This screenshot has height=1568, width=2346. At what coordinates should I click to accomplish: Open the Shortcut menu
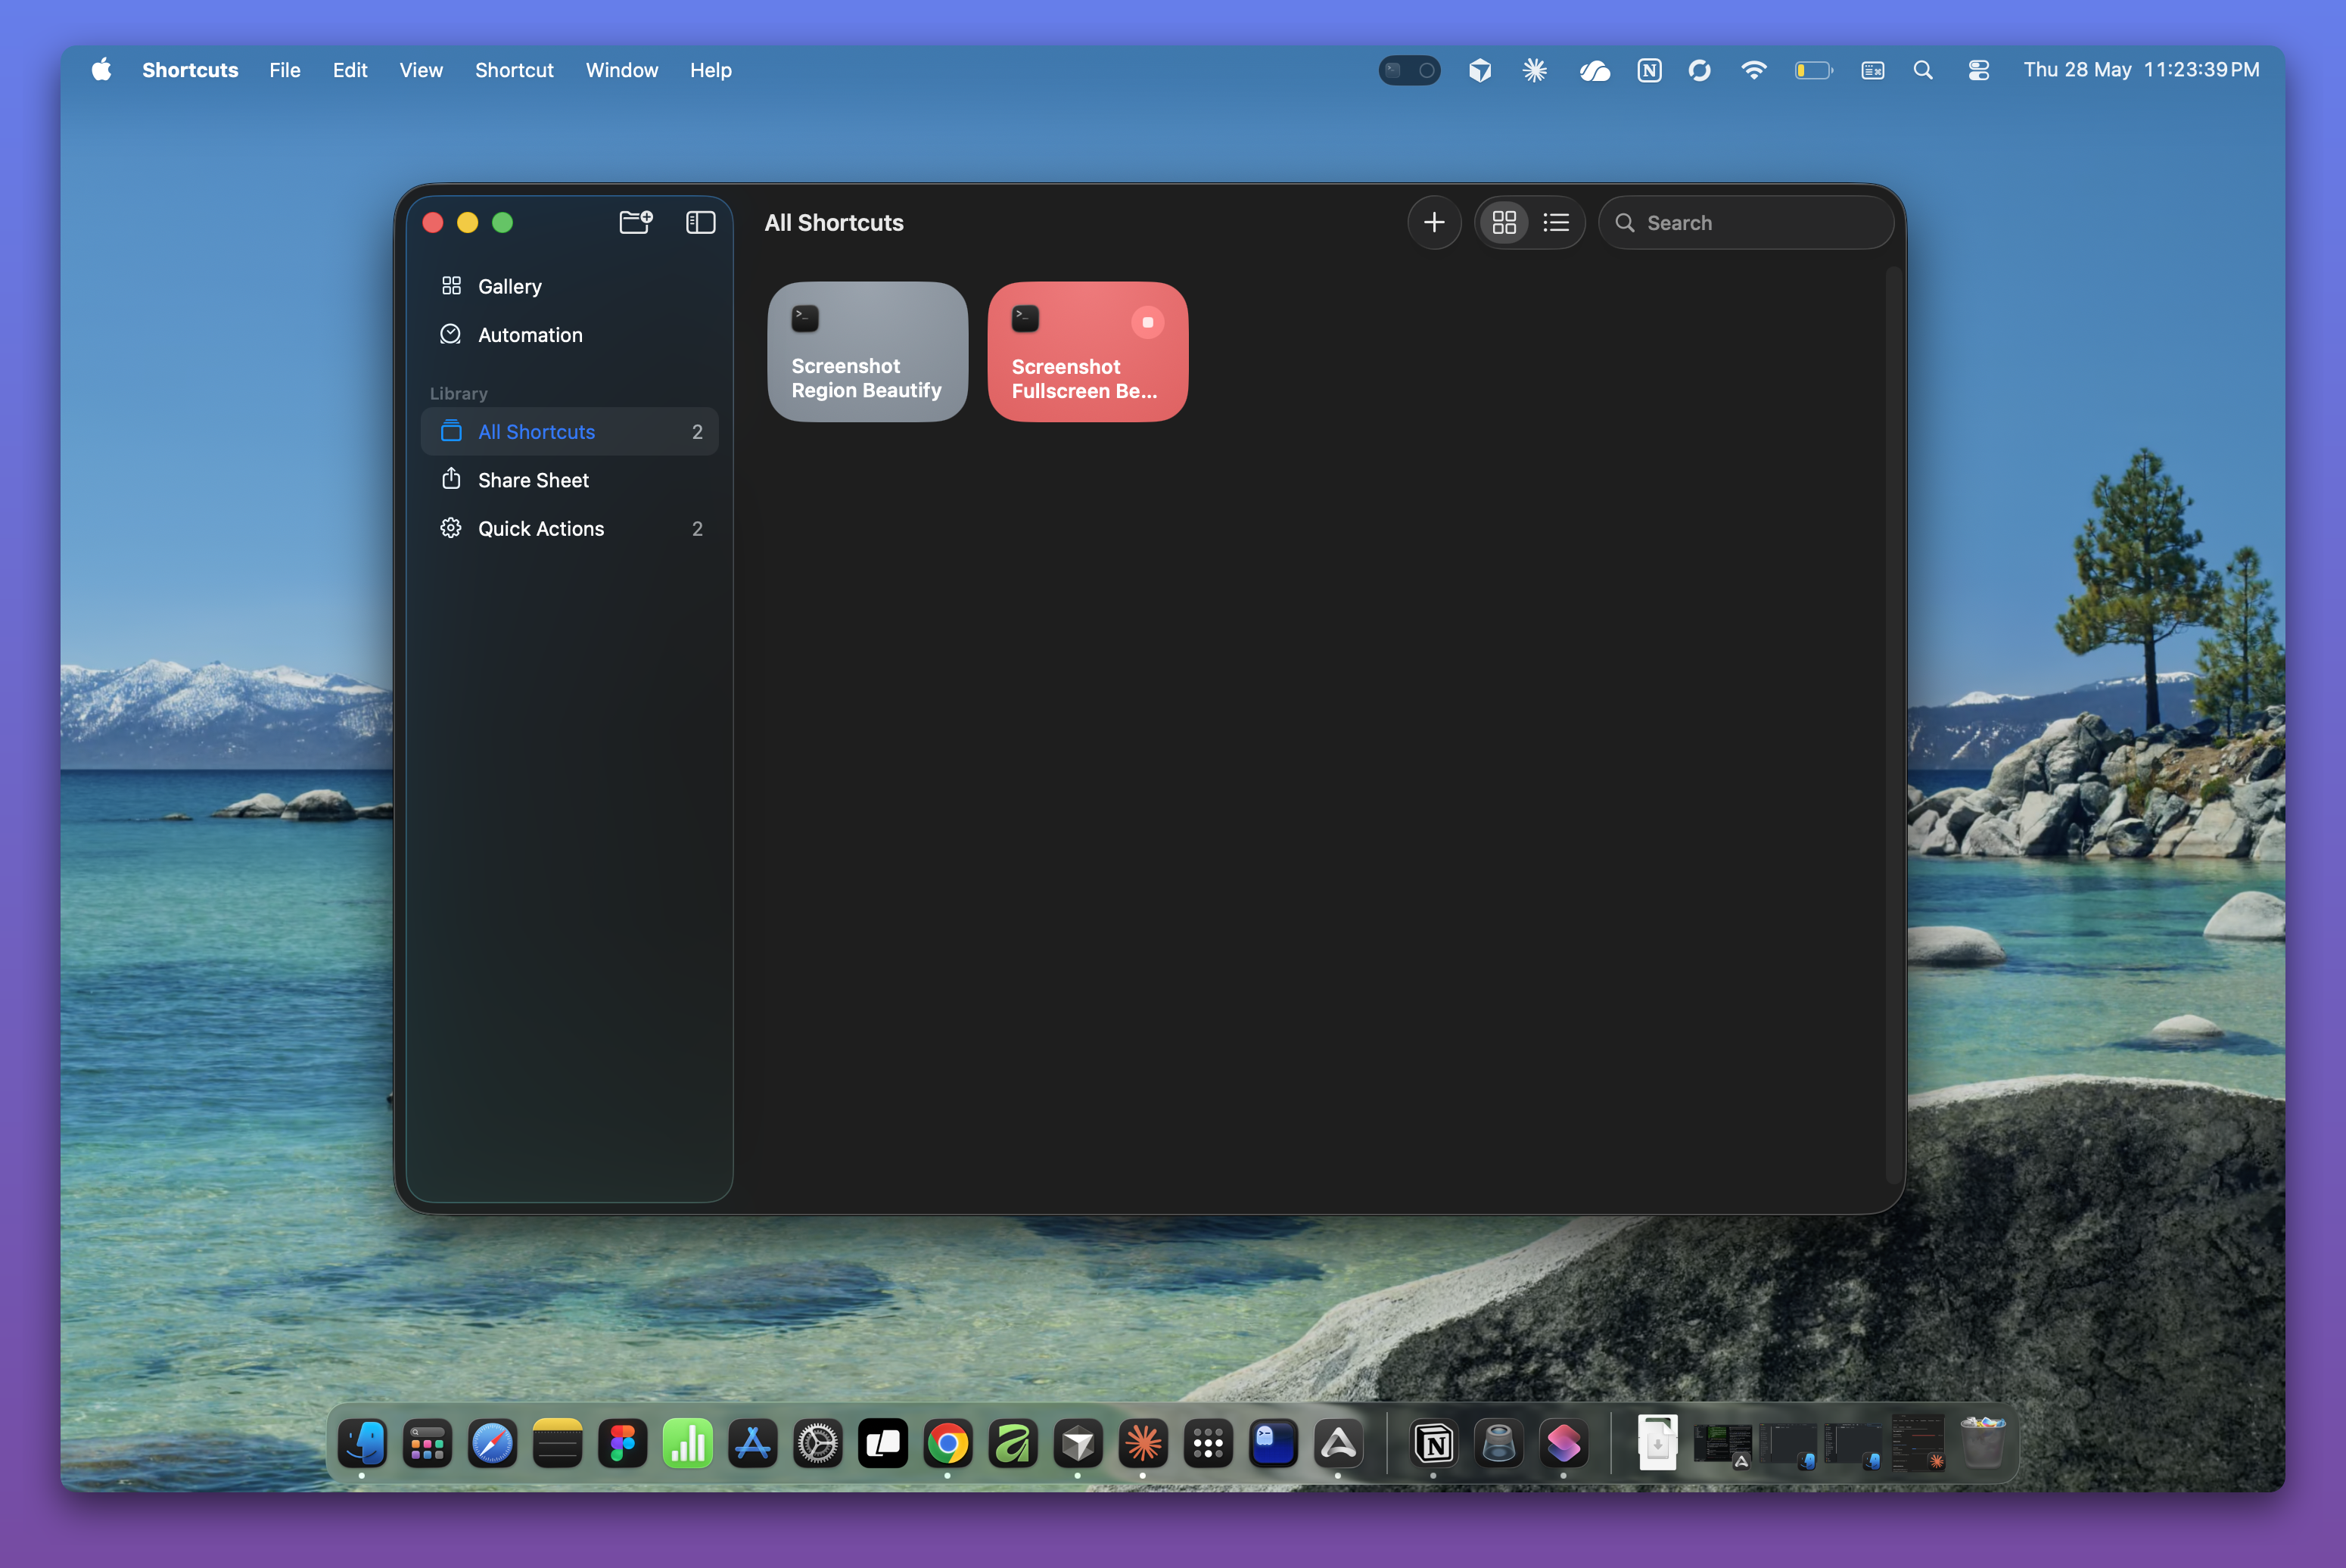coord(514,70)
